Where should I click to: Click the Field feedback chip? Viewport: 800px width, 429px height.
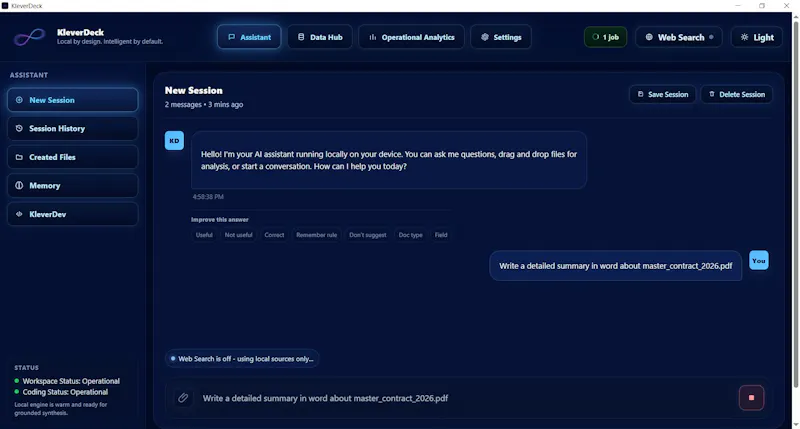tap(441, 235)
